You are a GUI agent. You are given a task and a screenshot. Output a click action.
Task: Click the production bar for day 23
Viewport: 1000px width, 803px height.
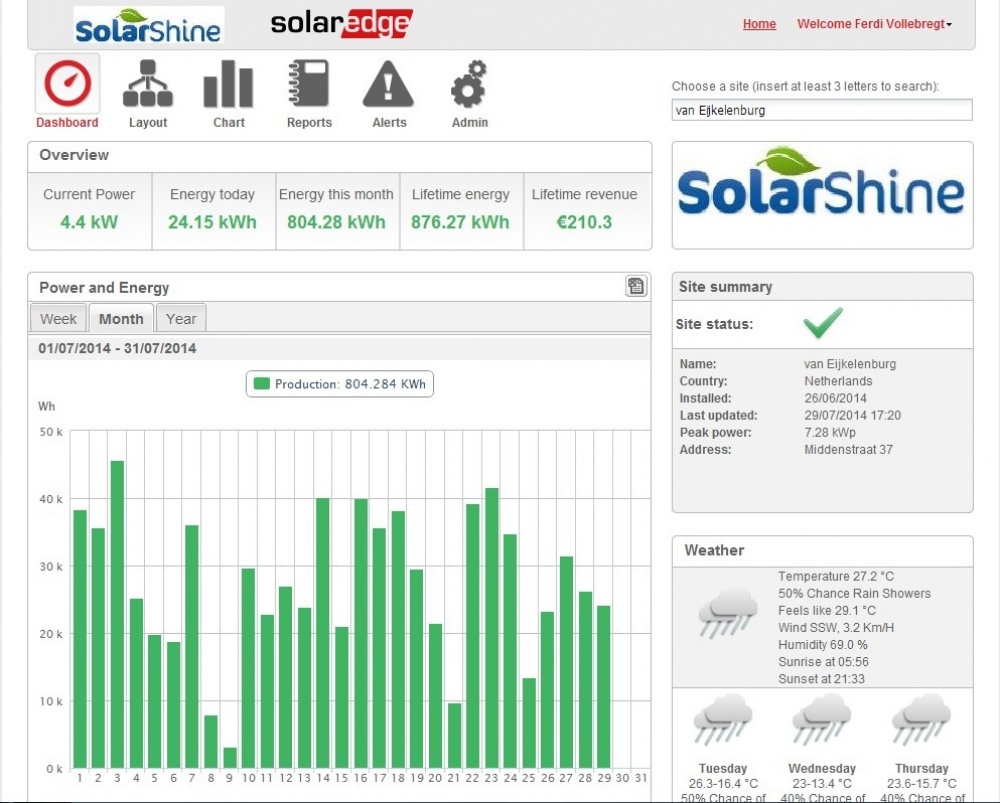click(x=492, y=627)
